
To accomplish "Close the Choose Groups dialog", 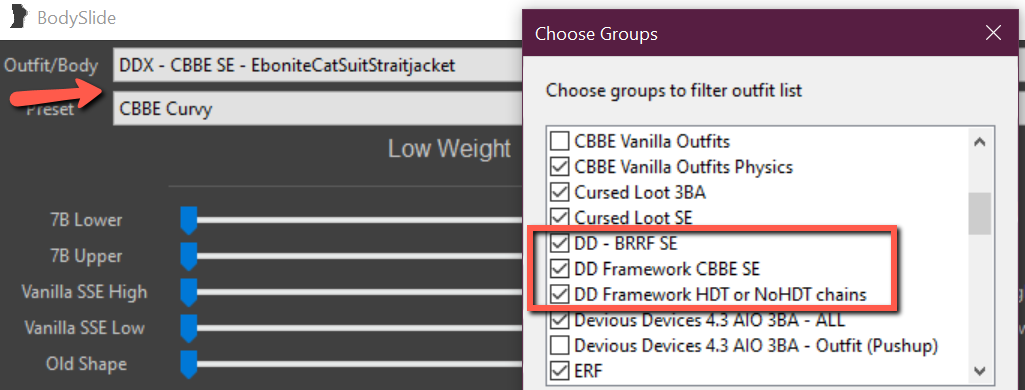I will pos(994,33).
